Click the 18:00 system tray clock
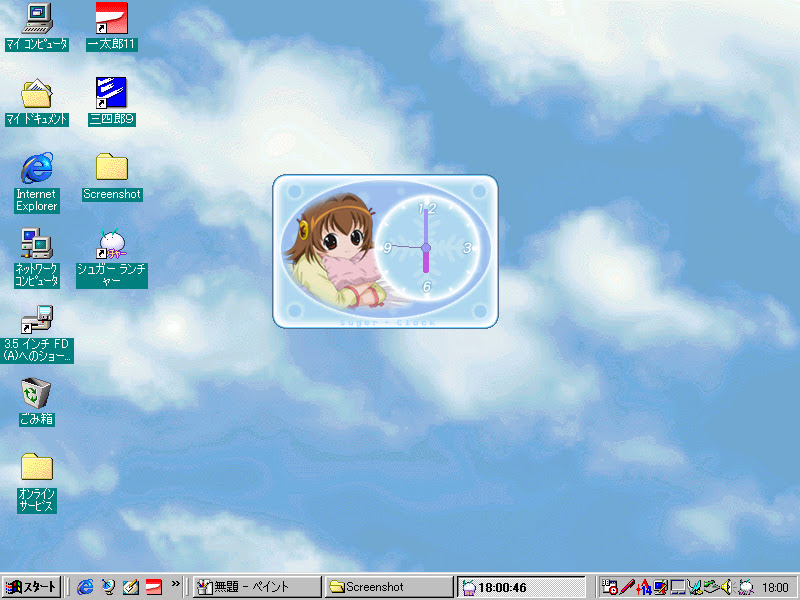Image resolution: width=800 pixels, height=600 pixels. pyautogui.click(x=775, y=588)
